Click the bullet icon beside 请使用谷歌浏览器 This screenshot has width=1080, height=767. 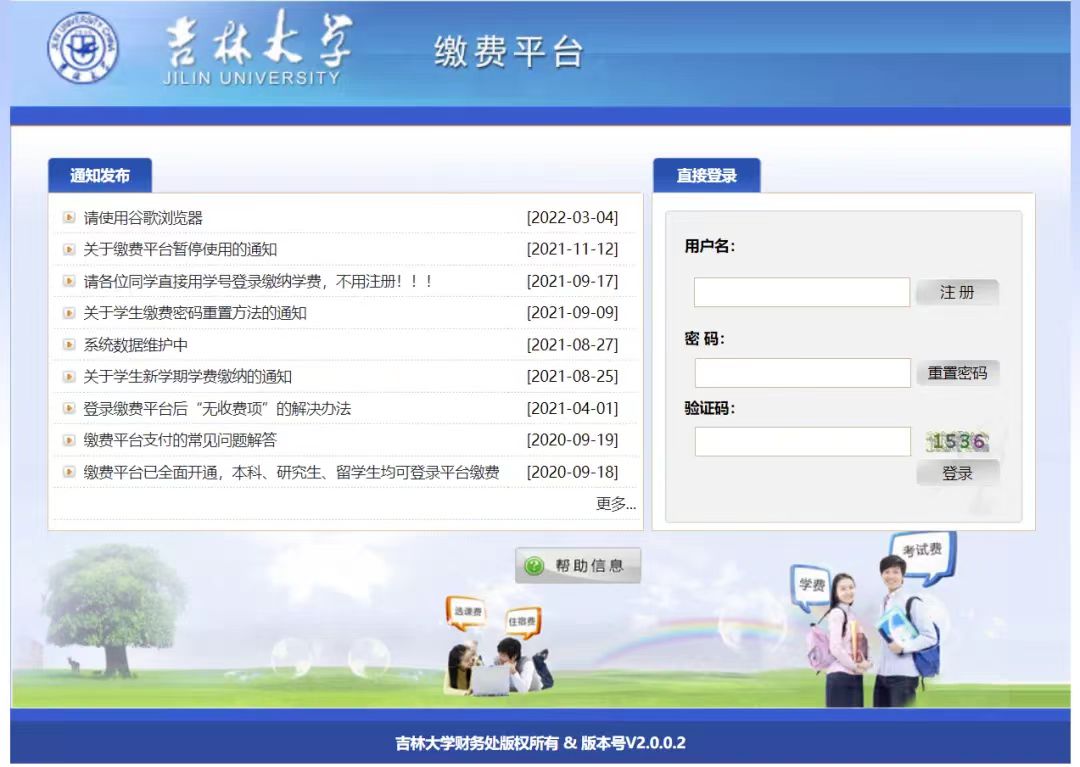69,217
